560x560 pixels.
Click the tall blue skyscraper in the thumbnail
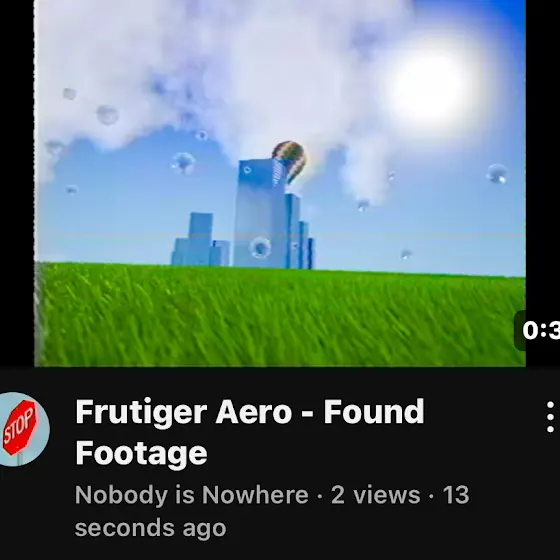tap(261, 213)
